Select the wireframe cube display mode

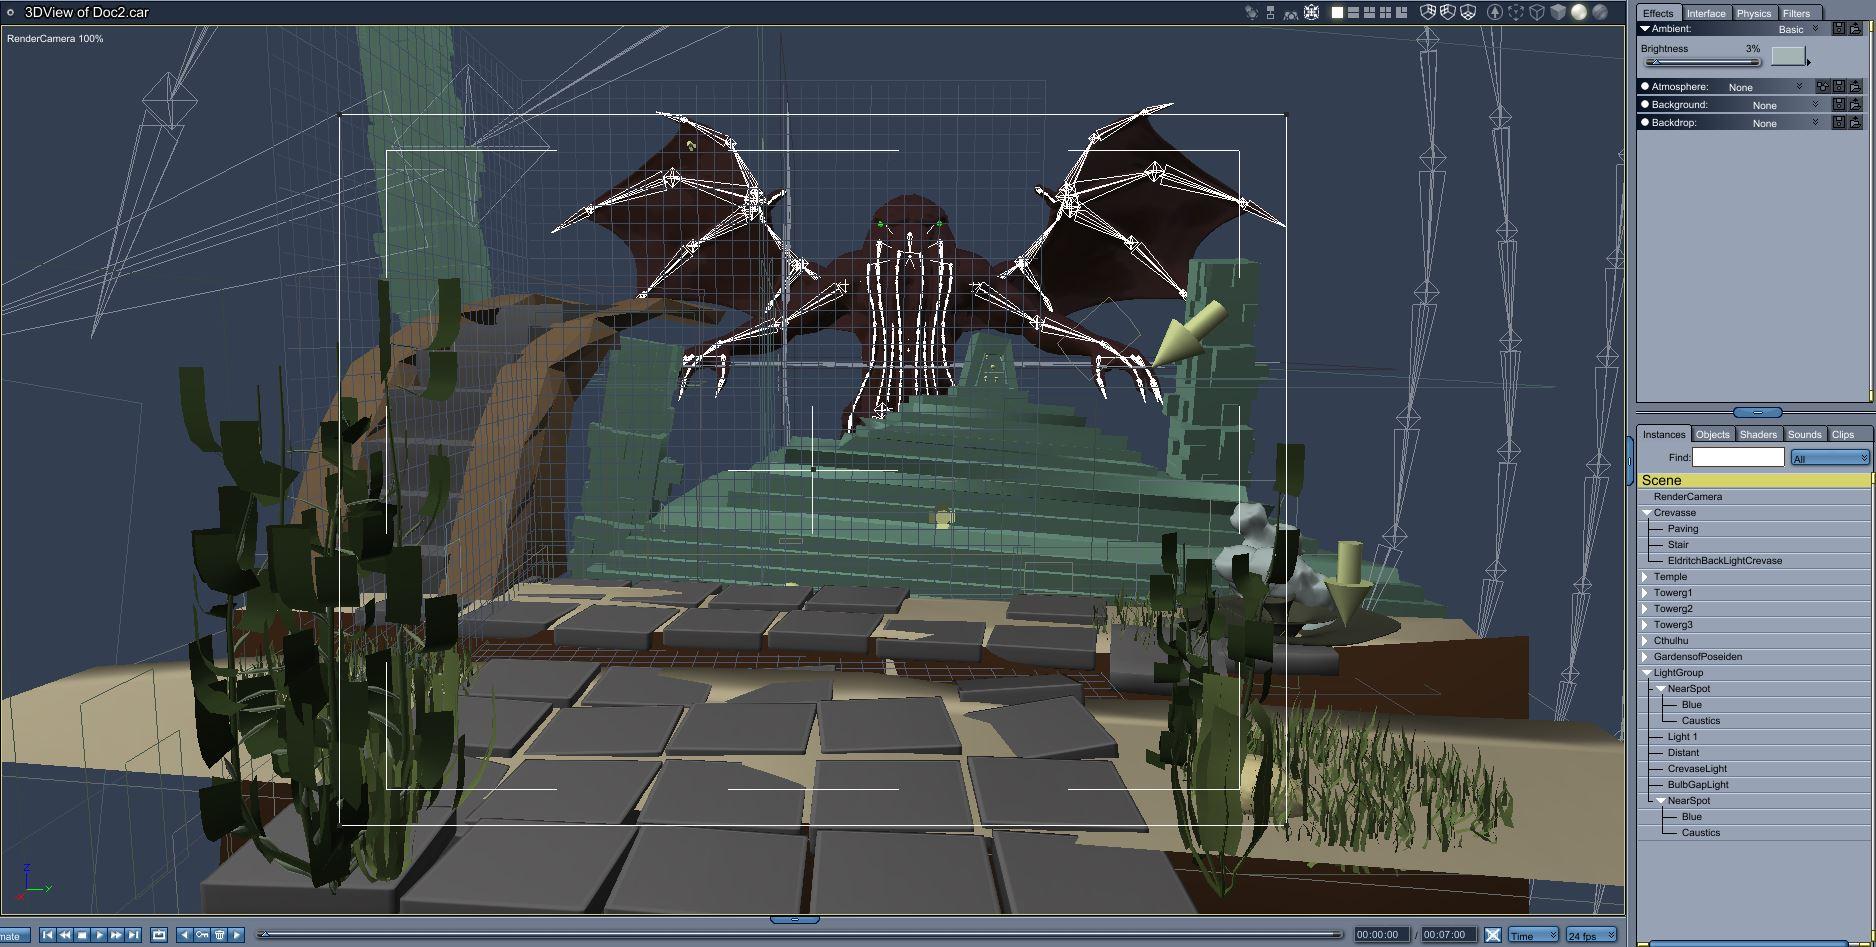(x=1537, y=13)
